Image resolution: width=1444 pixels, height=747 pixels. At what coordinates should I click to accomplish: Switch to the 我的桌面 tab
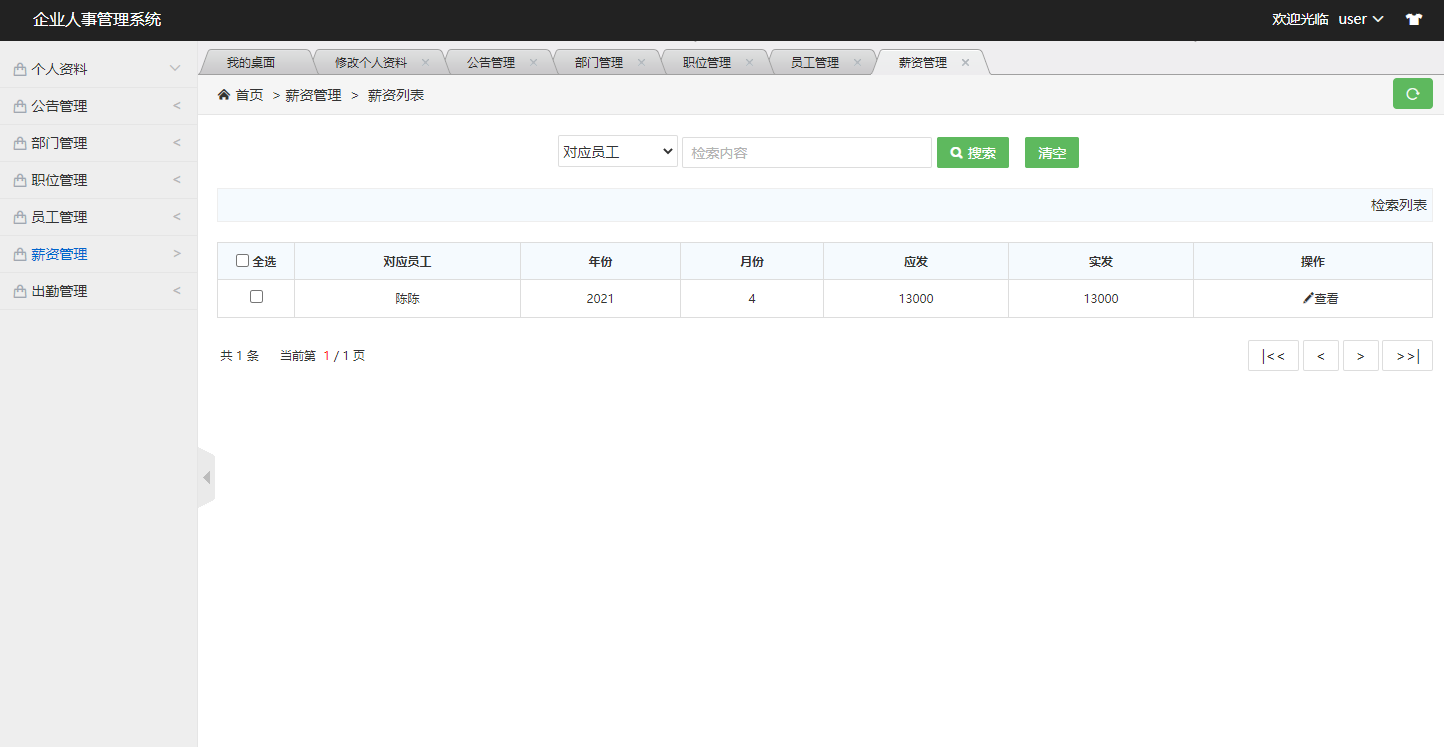coord(255,61)
